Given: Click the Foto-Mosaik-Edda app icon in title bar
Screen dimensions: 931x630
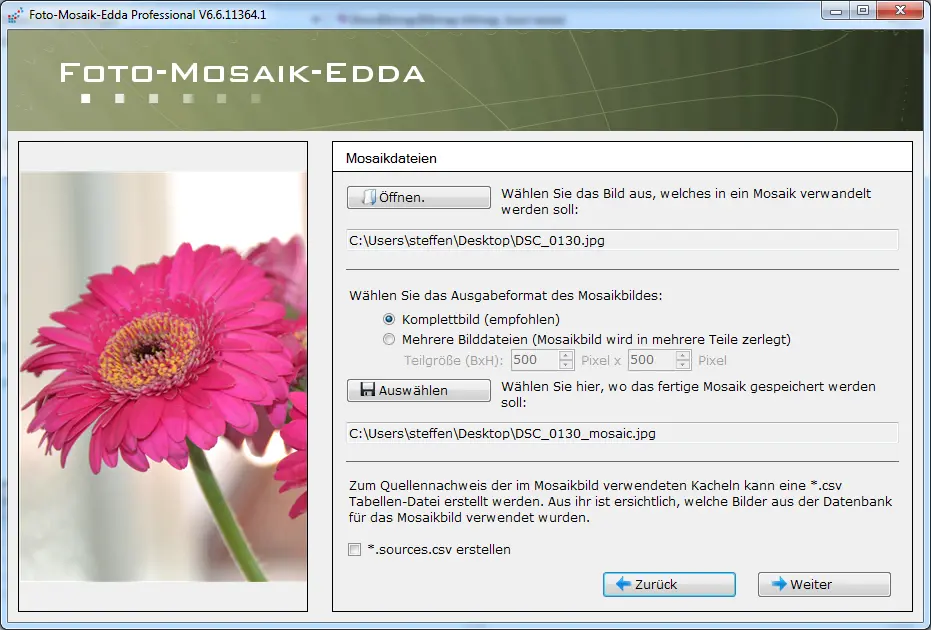Looking at the screenshot, I should click(15, 15).
